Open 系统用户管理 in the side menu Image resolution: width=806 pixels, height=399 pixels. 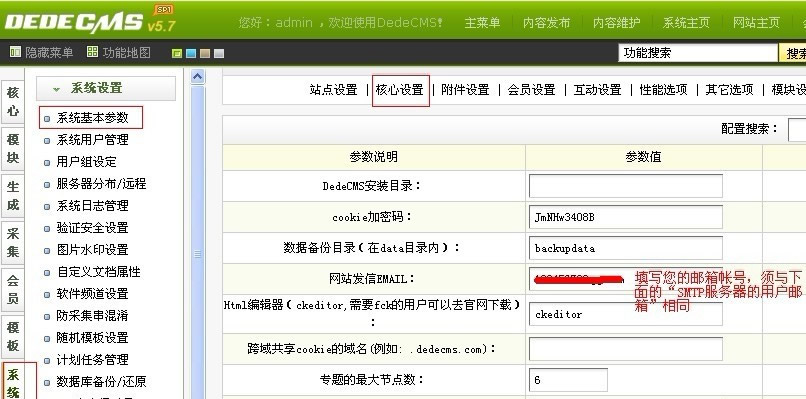tap(92, 140)
